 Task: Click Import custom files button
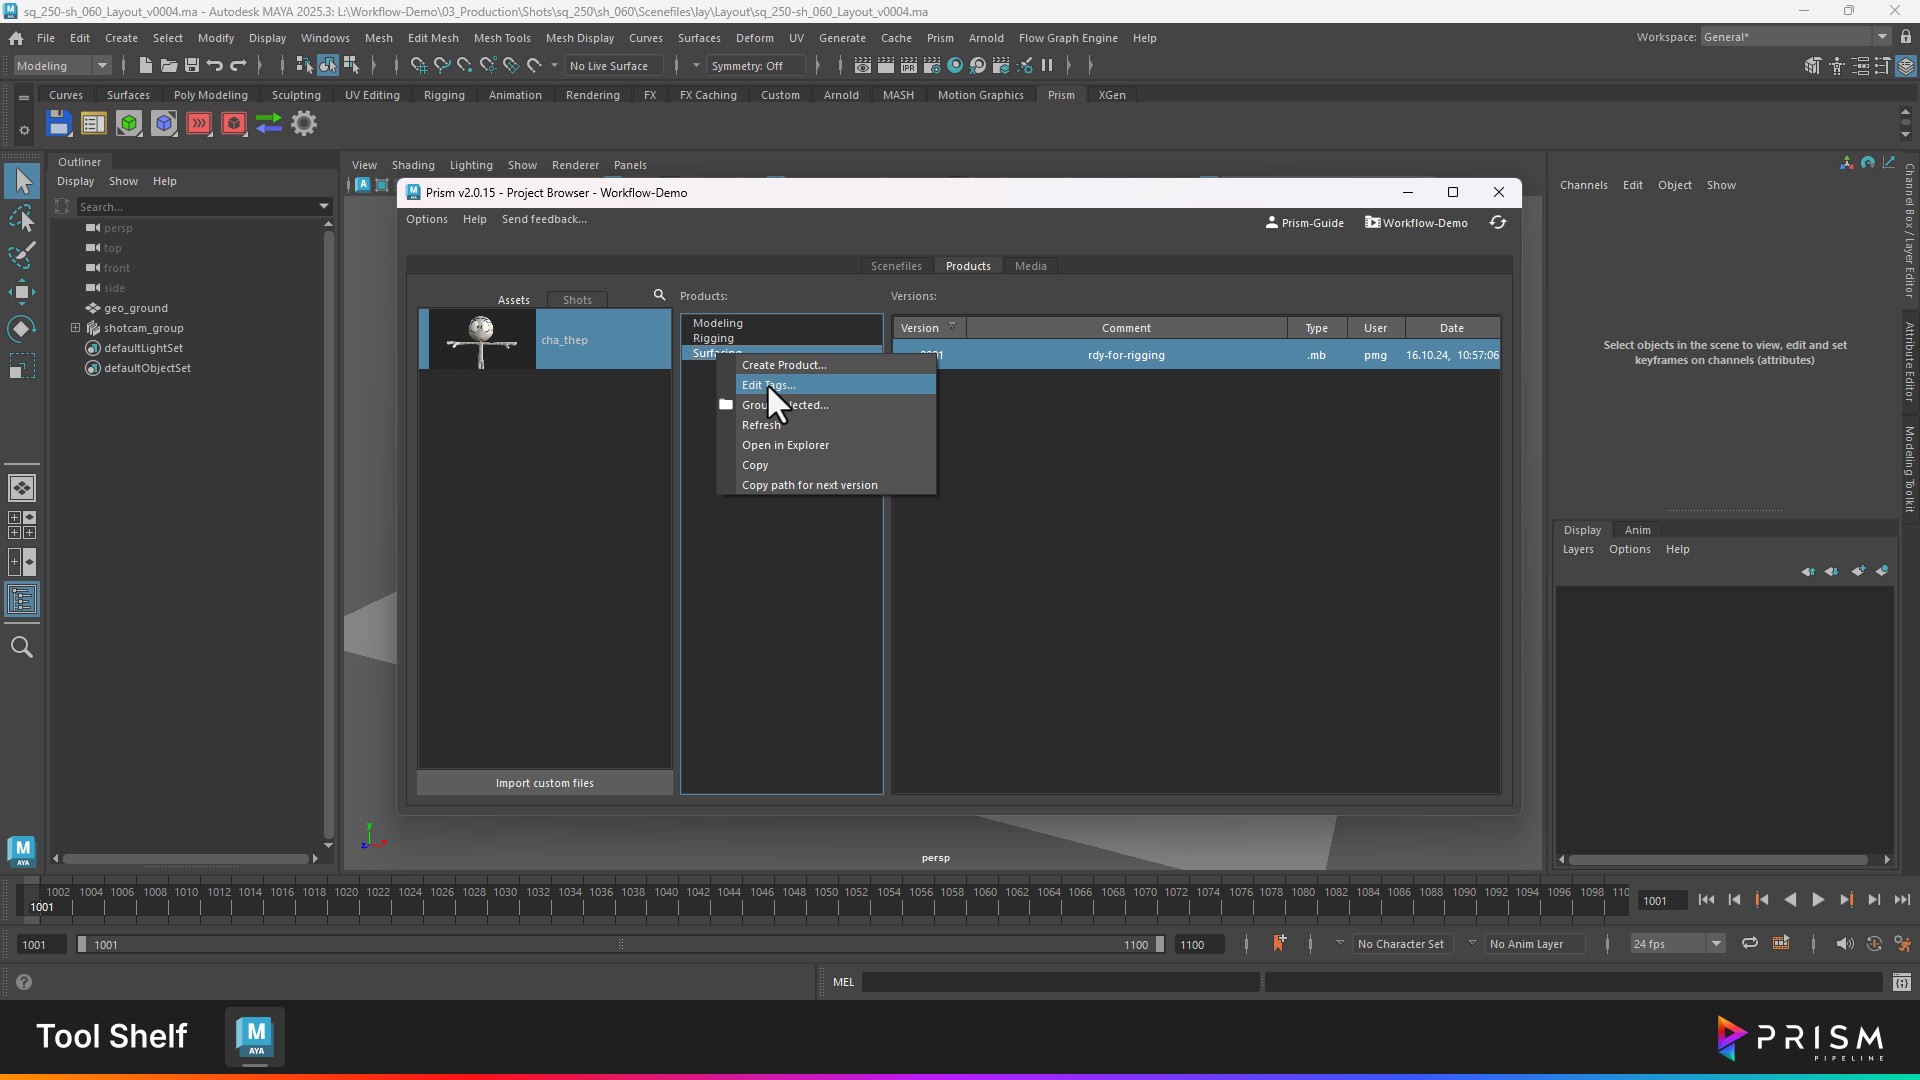pos(544,783)
